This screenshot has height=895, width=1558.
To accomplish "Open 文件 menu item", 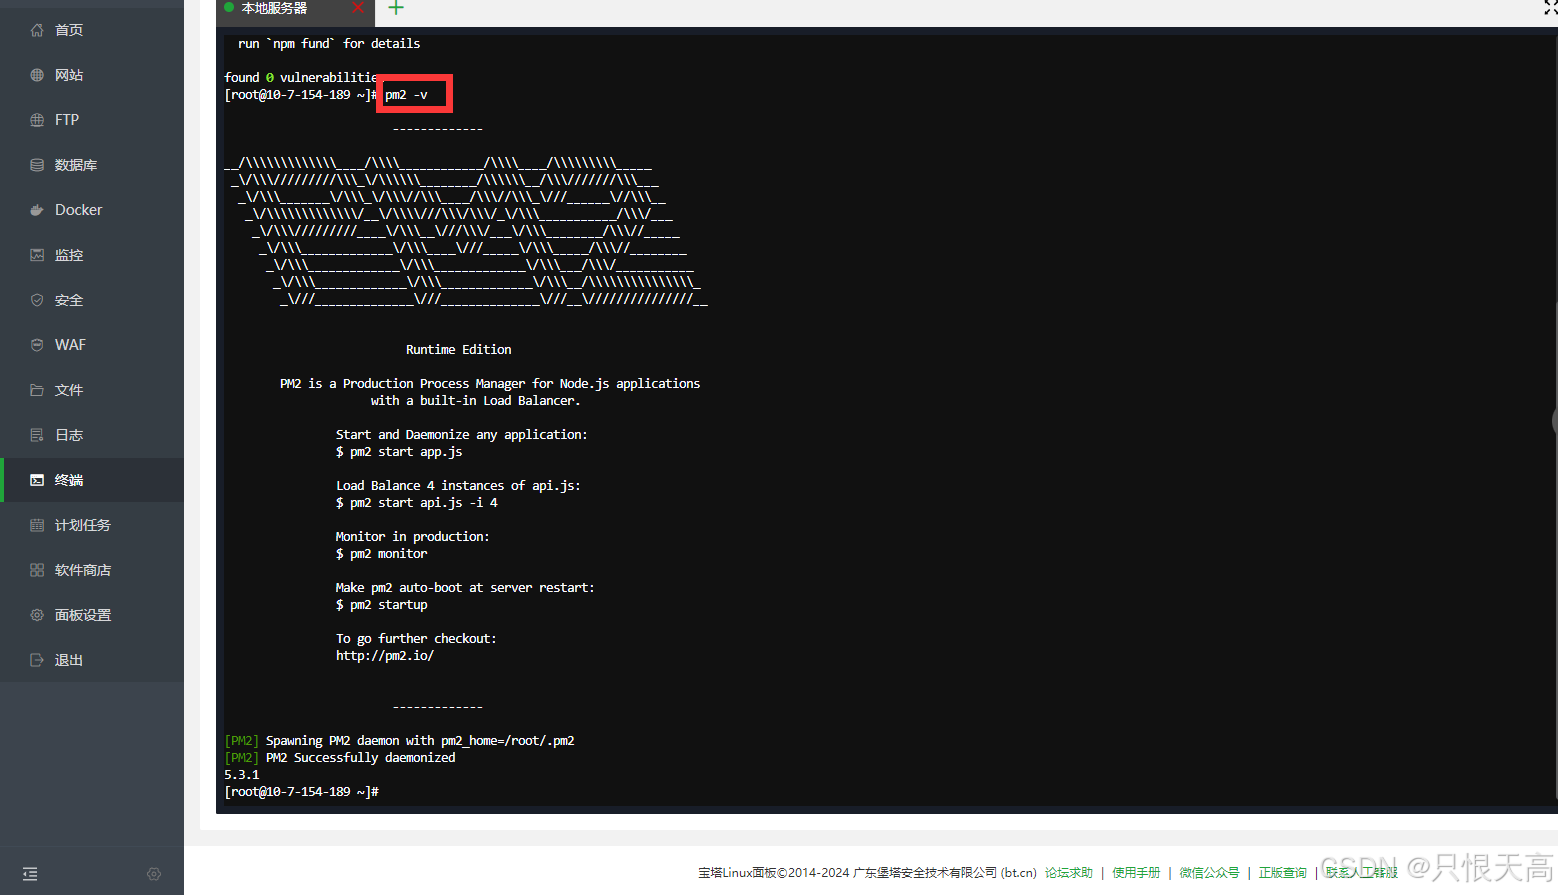I will coord(92,390).
